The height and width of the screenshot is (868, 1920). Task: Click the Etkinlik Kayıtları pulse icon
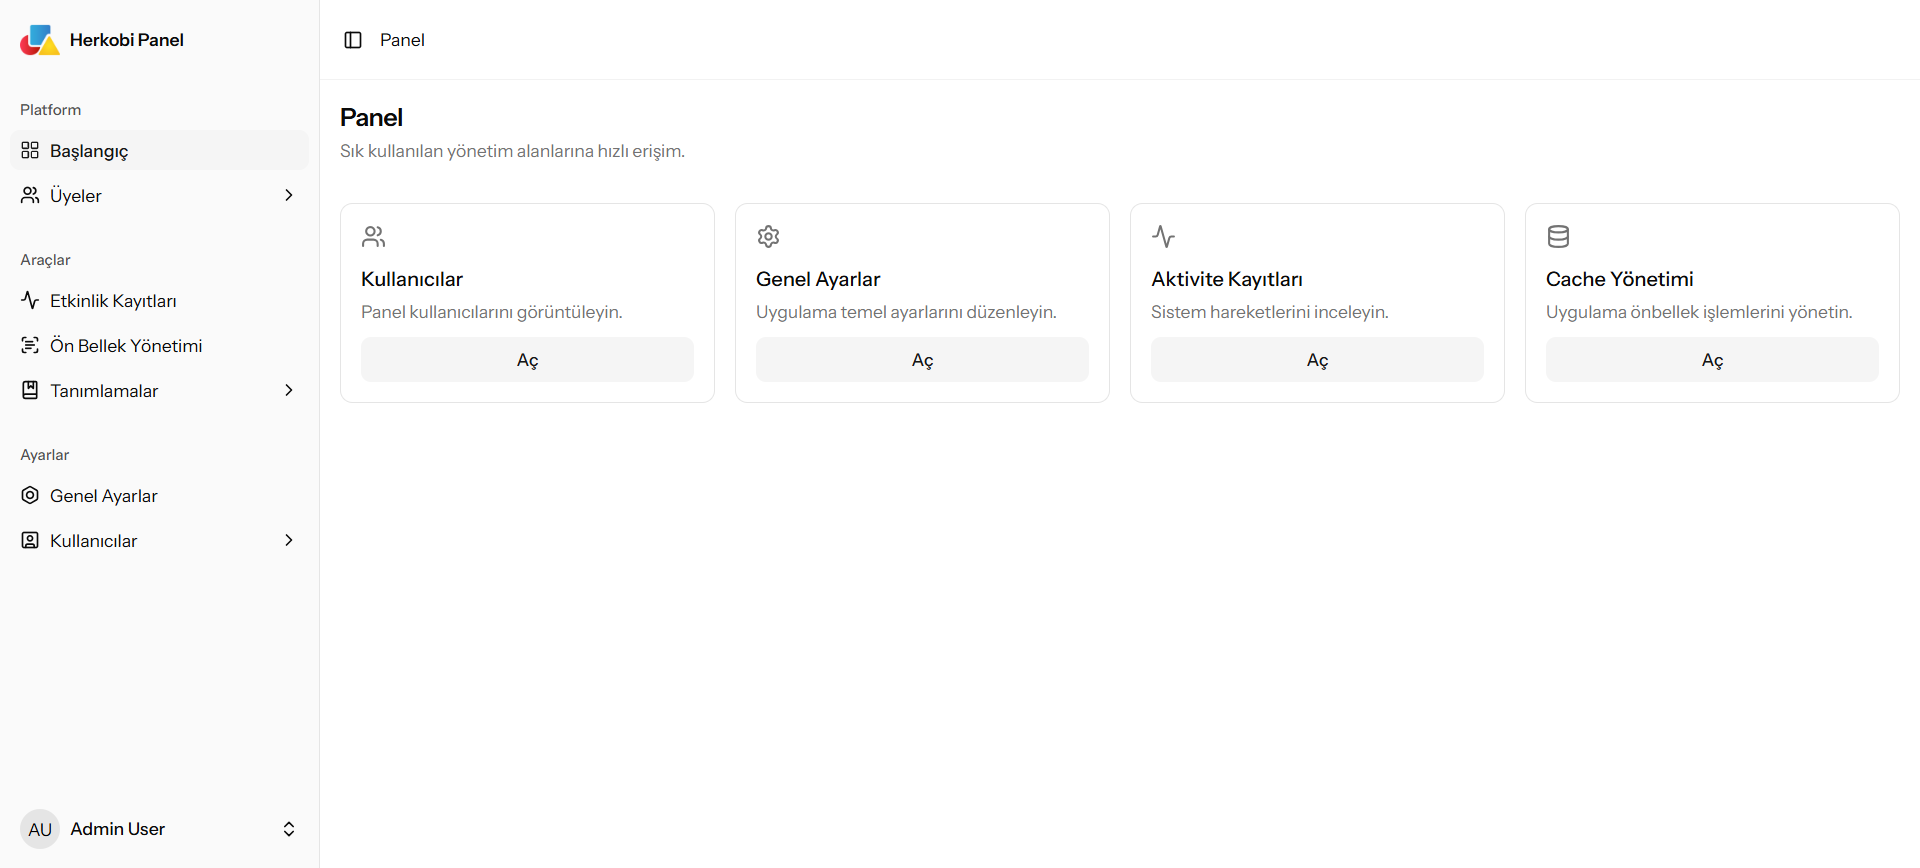click(x=30, y=300)
